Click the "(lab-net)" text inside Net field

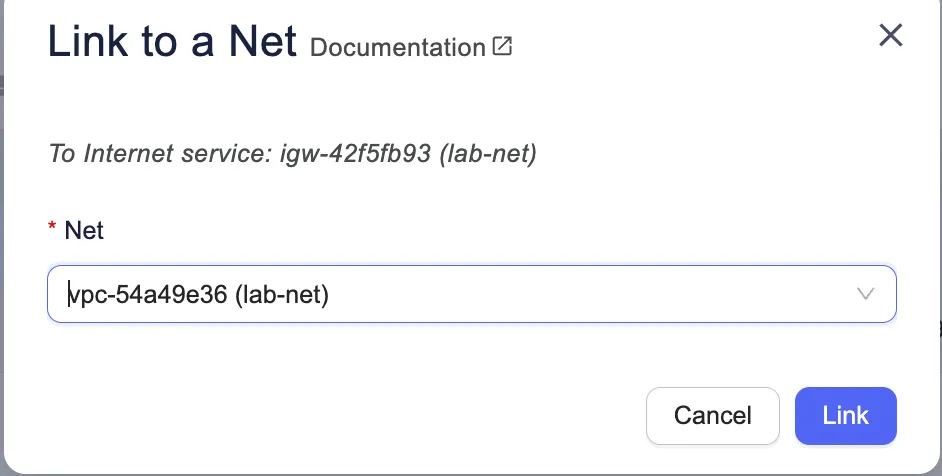click(x=282, y=295)
